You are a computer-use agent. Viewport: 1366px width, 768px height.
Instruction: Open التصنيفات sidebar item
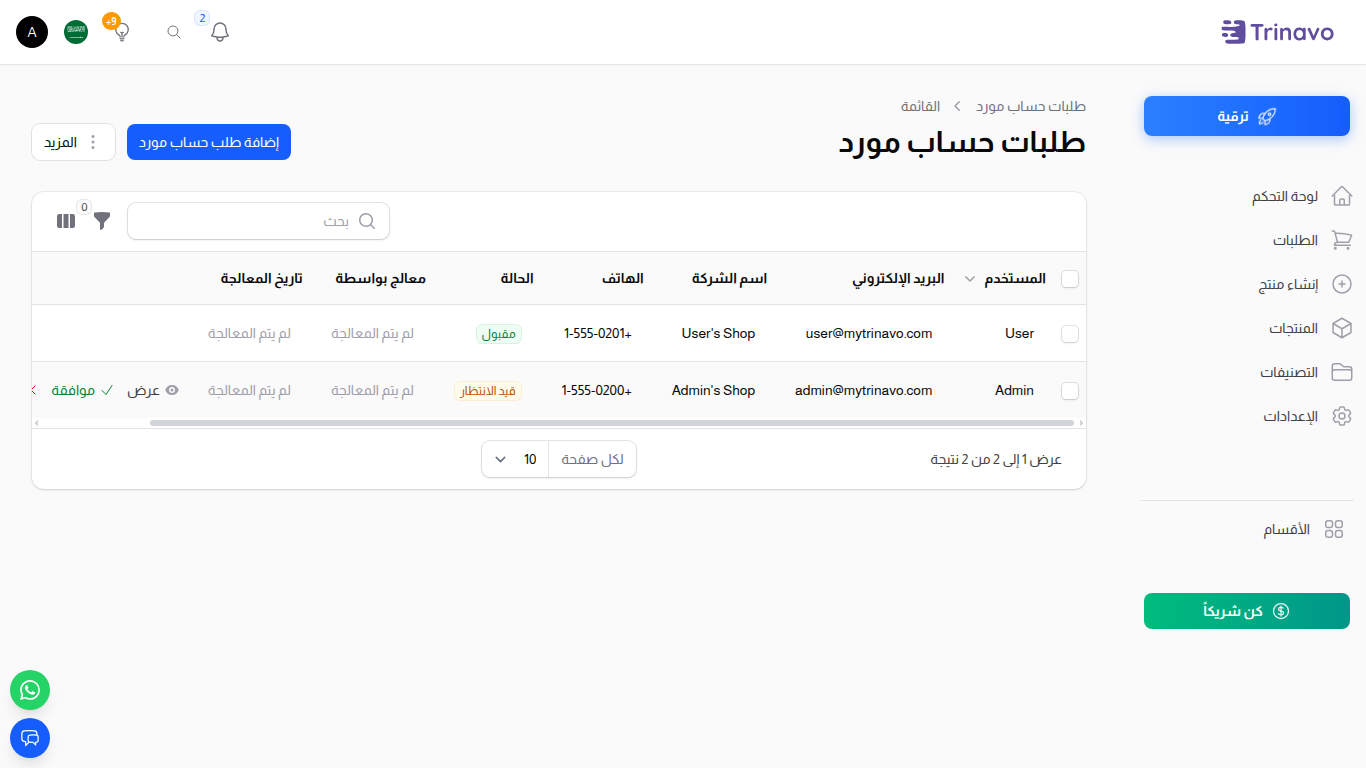1289,372
